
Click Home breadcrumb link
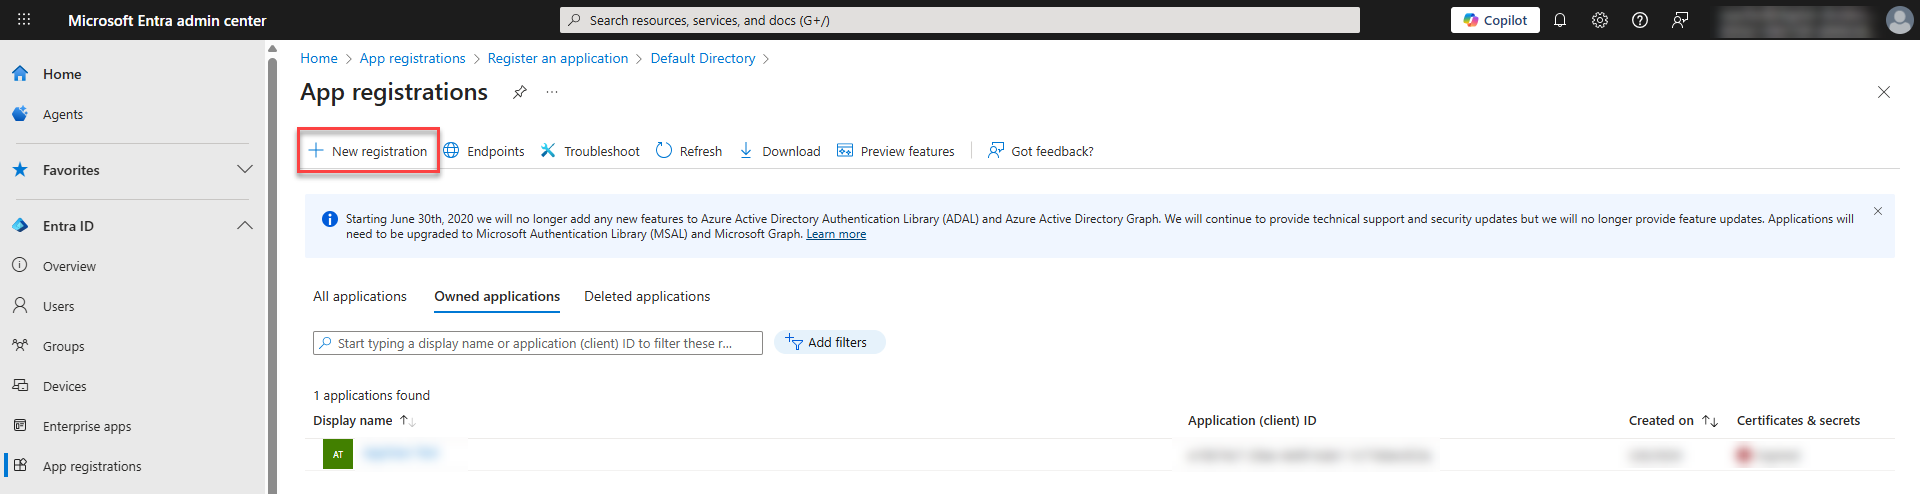pos(319,58)
